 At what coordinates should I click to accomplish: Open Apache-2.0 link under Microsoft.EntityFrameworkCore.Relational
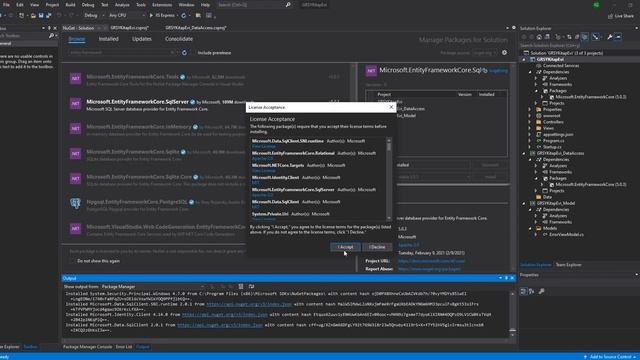[x=262, y=158]
